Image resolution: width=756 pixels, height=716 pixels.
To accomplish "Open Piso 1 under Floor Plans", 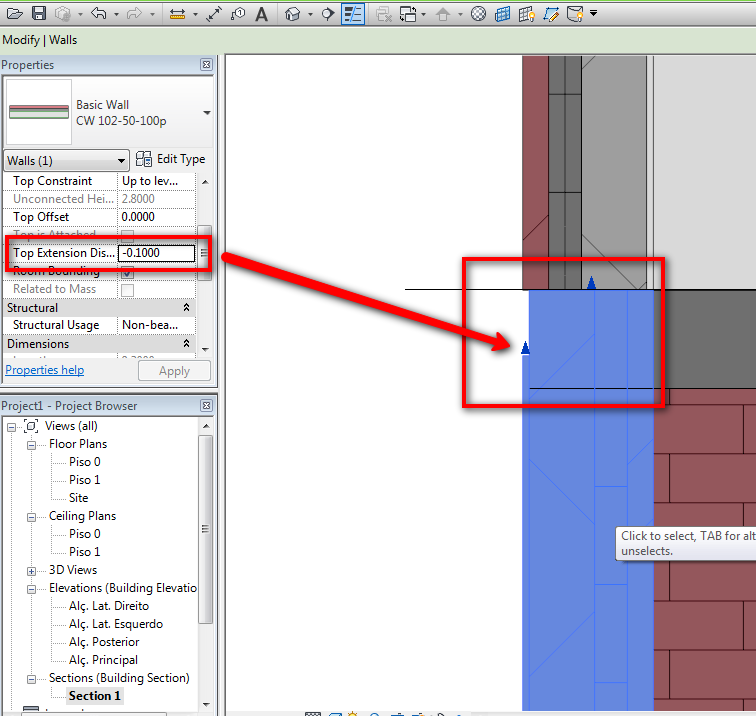I will [84, 480].
